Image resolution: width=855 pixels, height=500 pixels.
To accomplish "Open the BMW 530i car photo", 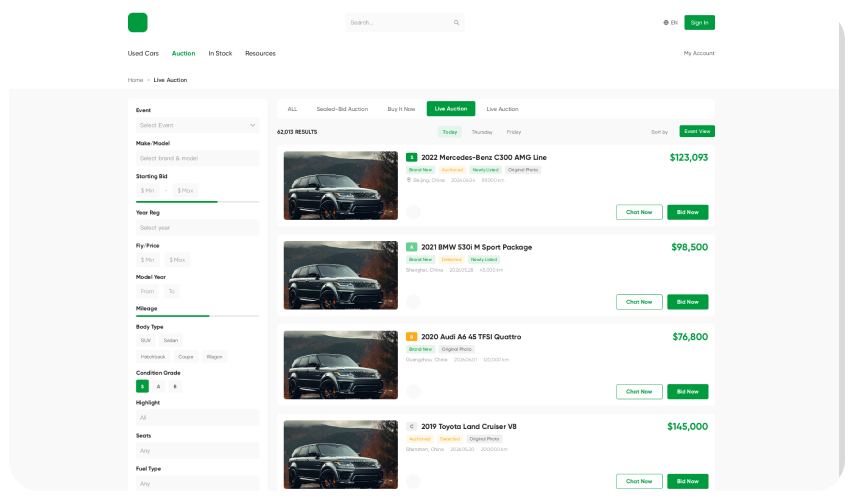I will (x=341, y=275).
